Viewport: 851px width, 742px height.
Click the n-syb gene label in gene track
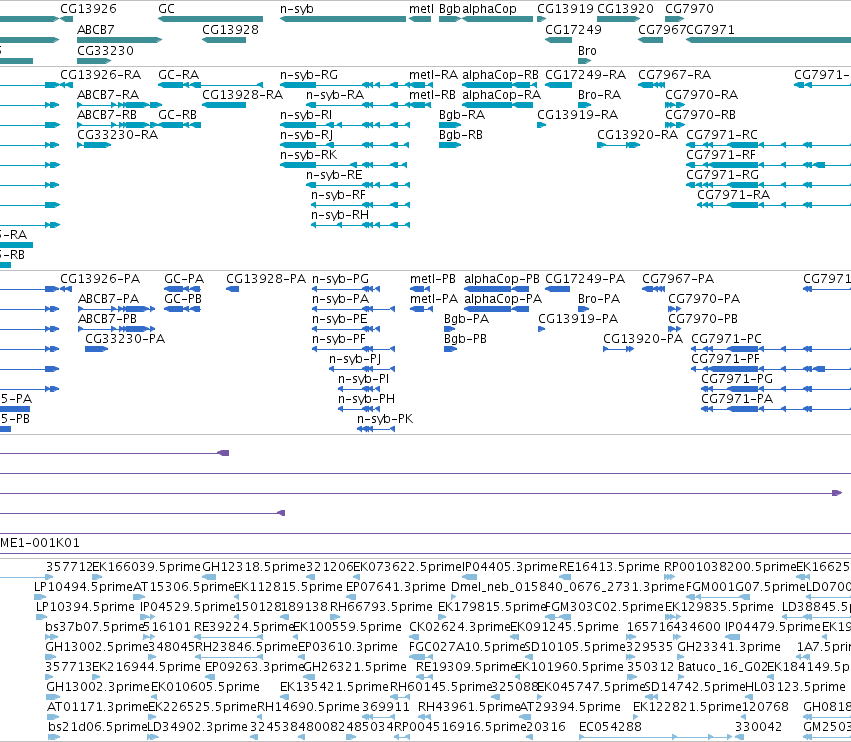[x=296, y=9]
